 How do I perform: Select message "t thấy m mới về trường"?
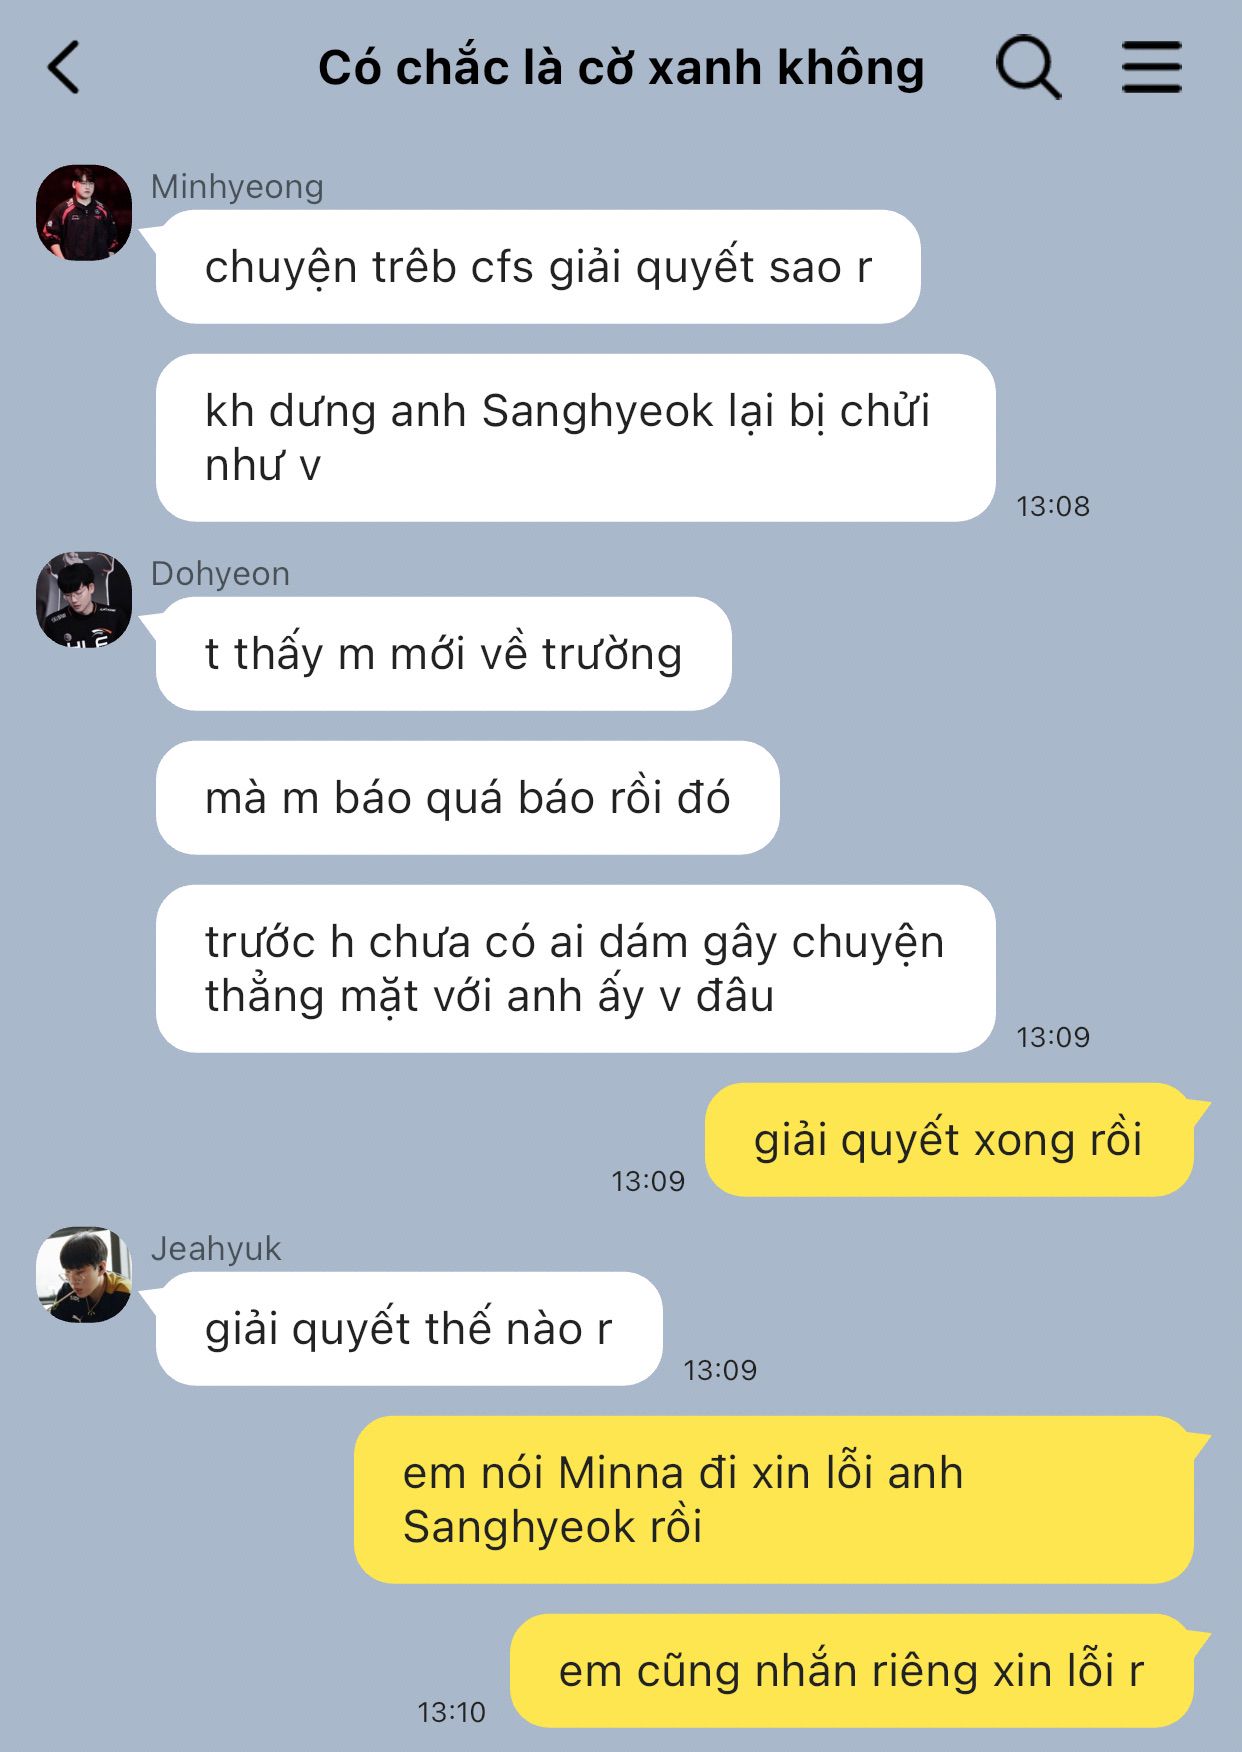[444, 654]
